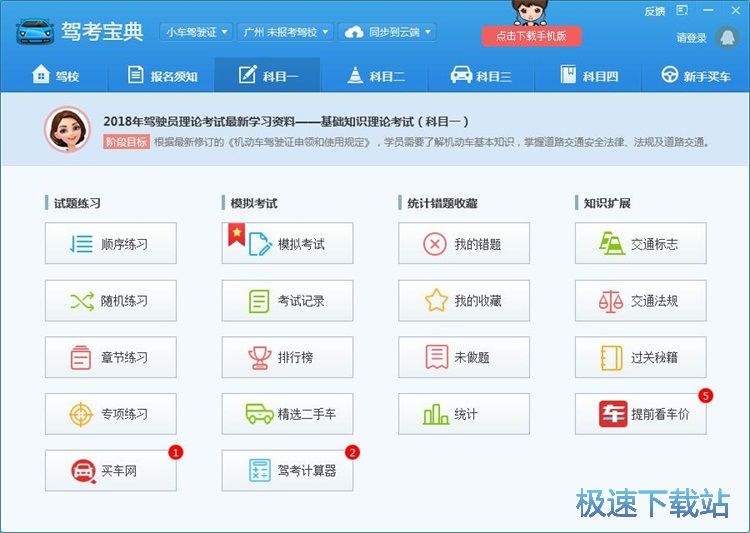Click the red 点击下载手机版 button

tap(531, 36)
